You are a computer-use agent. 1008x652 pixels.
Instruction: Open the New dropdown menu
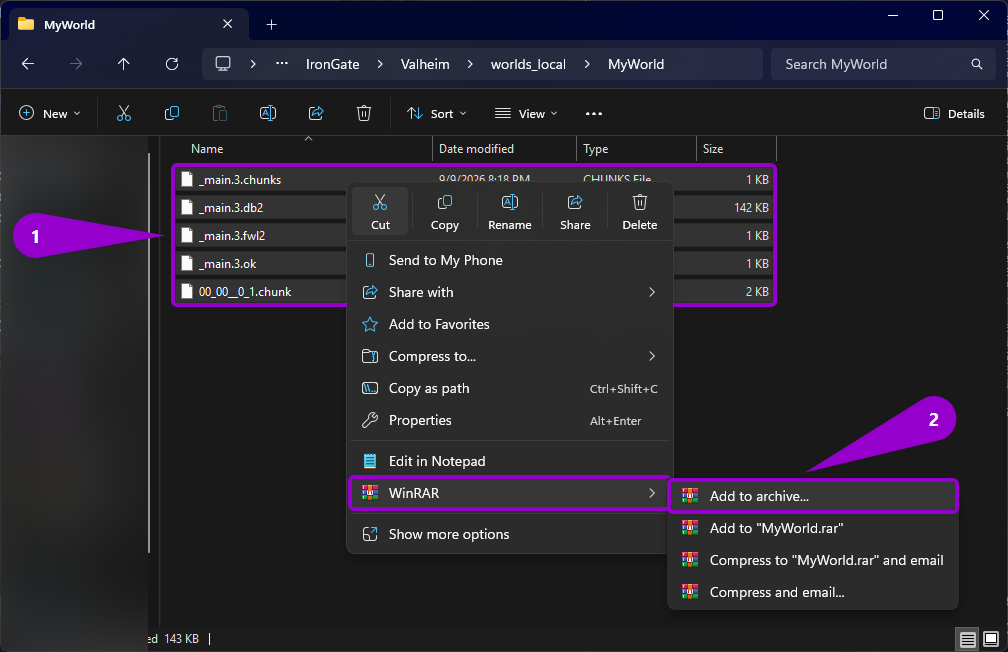pos(50,114)
